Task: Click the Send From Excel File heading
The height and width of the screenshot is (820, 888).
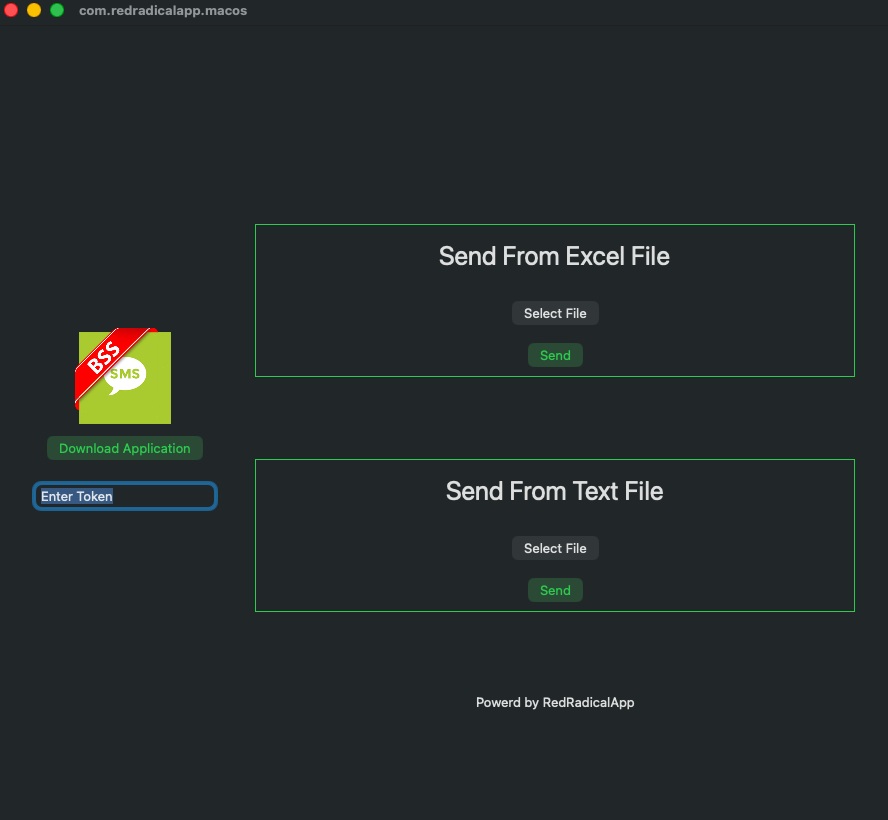Action: (554, 256)
